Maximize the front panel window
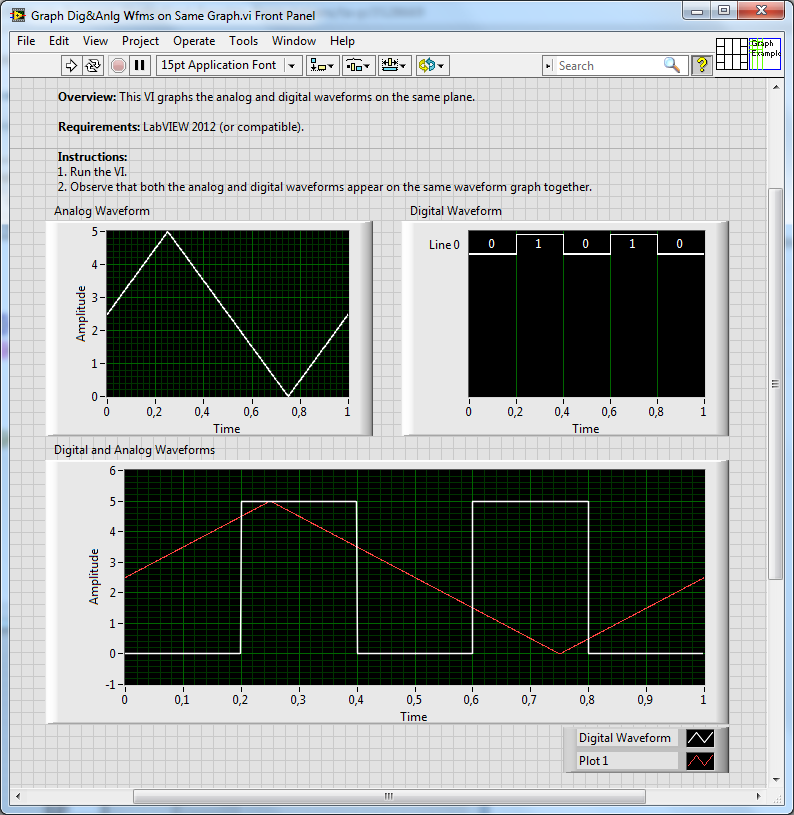The height and width of the screenshot is (815, 794). (x=724, y=10)
